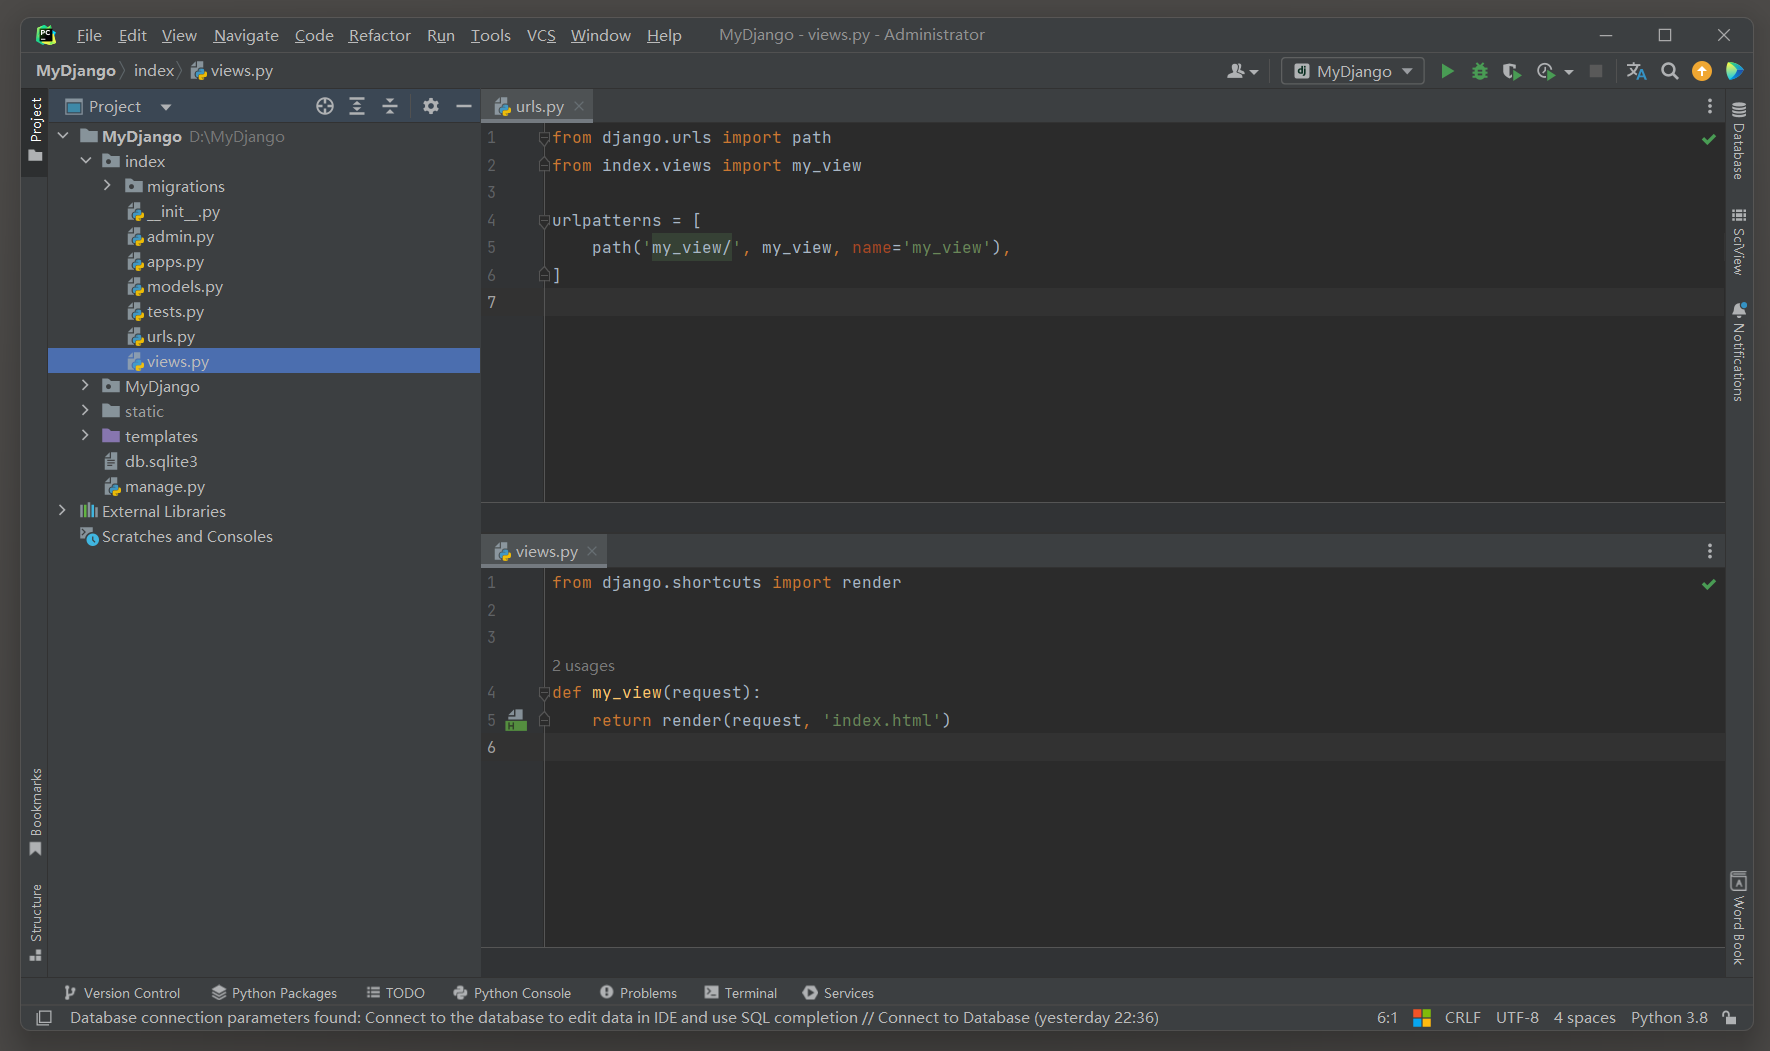
Task: Click the stop process icon
Action: click(x=1596, y=71)
